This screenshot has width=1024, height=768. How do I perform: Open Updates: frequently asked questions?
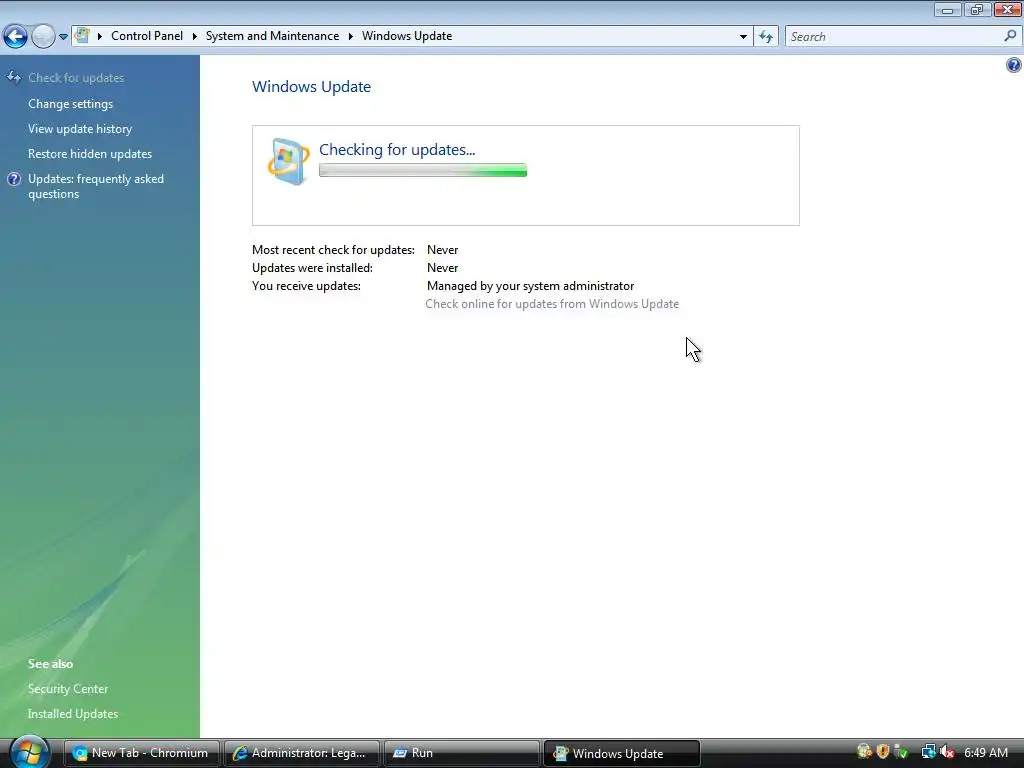tap(95, 186)
